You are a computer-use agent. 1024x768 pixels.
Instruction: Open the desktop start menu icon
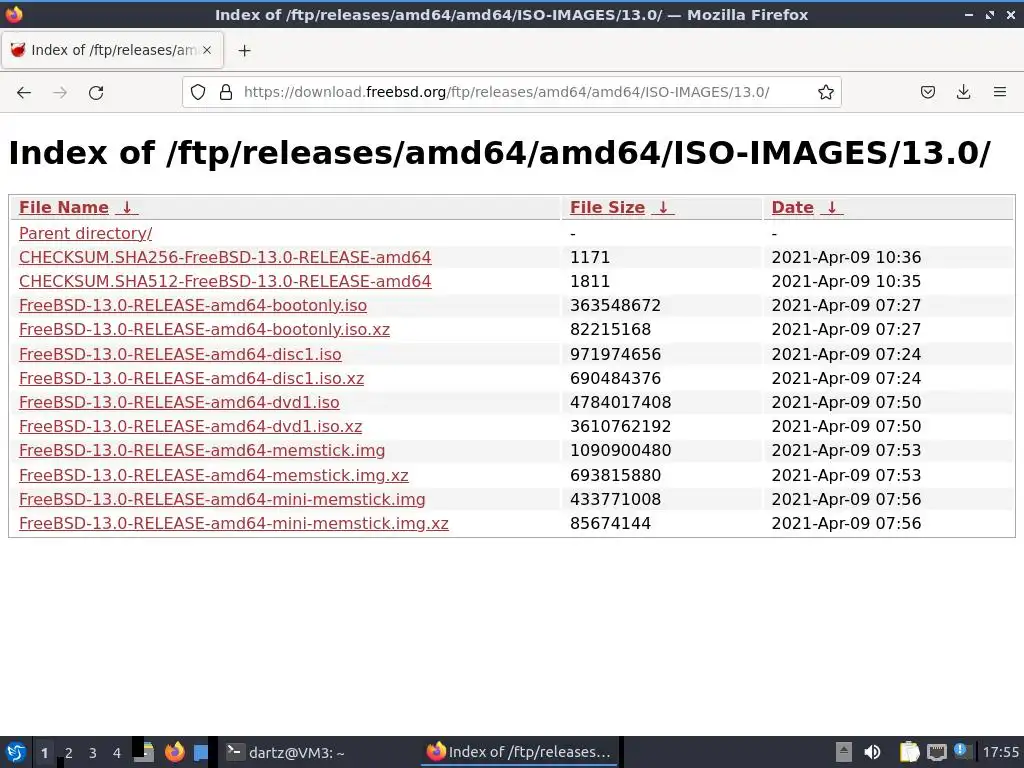[15, 752]
